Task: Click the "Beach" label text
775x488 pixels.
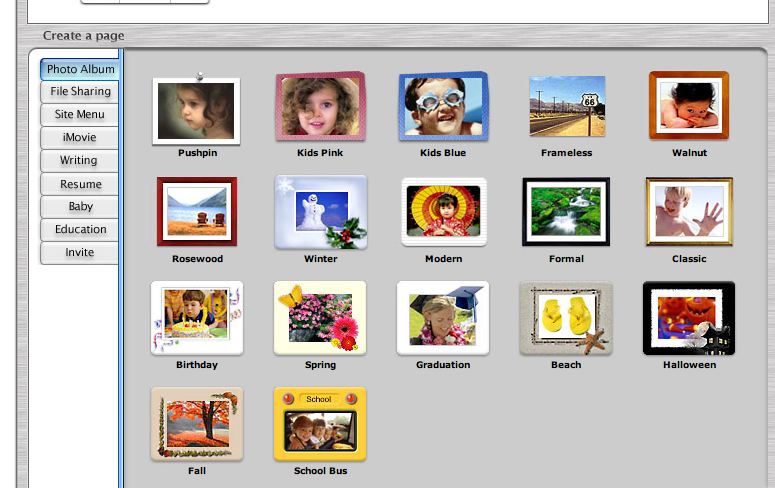Action: click(x=566, y=365)
